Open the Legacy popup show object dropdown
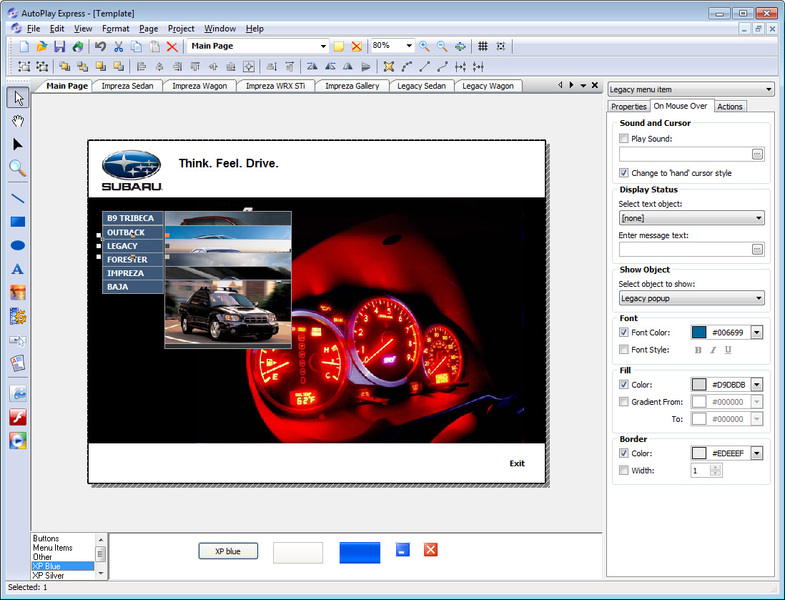 [x=691, y=298]
